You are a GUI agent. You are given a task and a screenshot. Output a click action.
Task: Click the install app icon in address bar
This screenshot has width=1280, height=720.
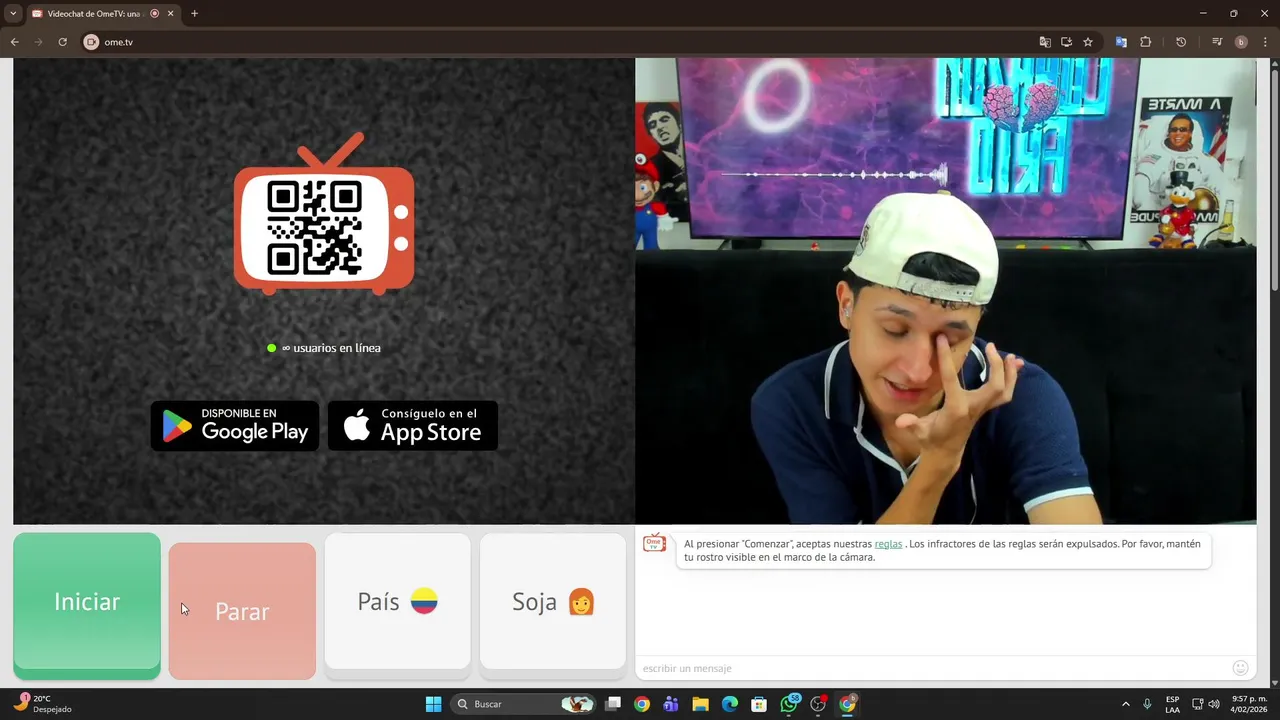(x=1066, y=42)
